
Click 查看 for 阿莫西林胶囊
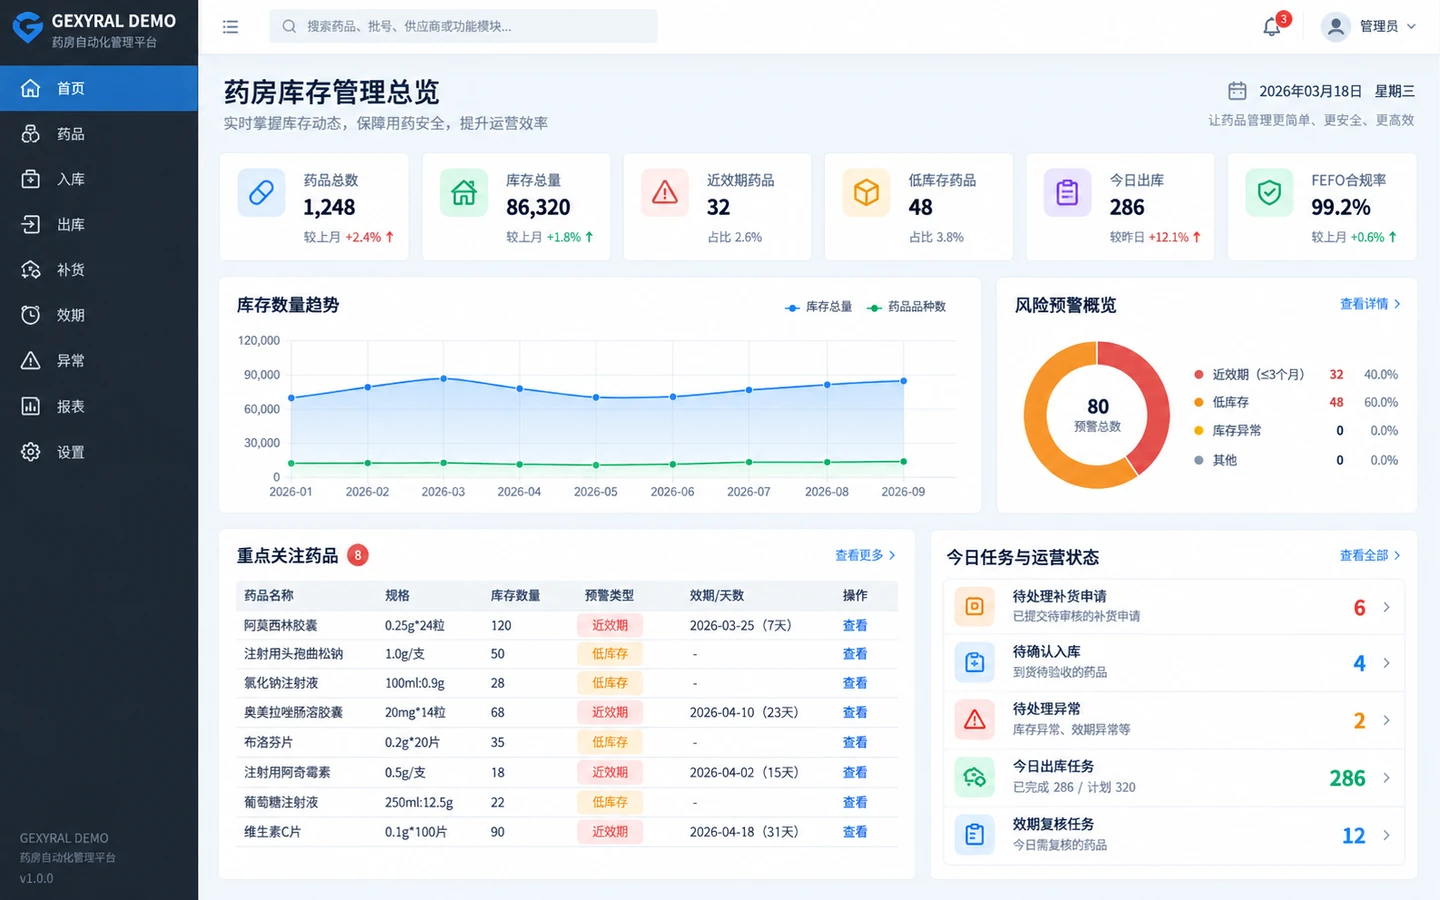pyautogui.click(x=855, y=625)
